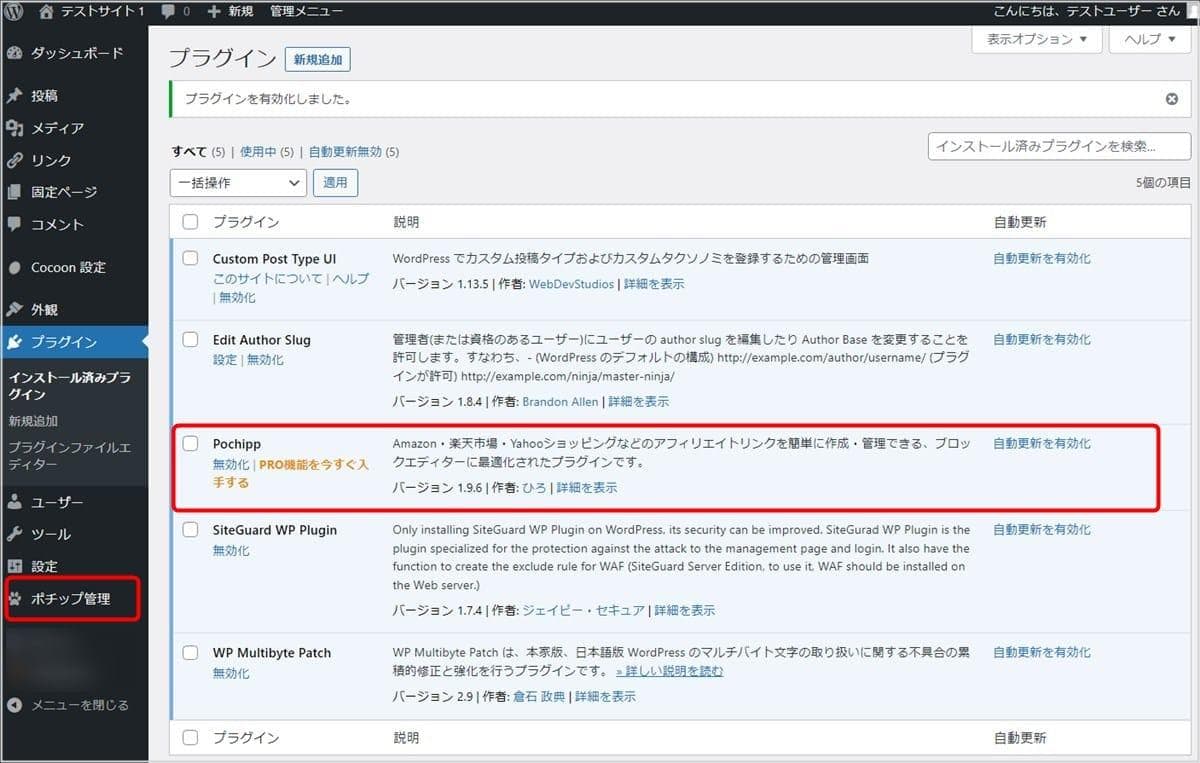Screen dimensions: 1200x763
Task: Open ヘルプ link under Custom Post Type UI
Action: [350, 279]
